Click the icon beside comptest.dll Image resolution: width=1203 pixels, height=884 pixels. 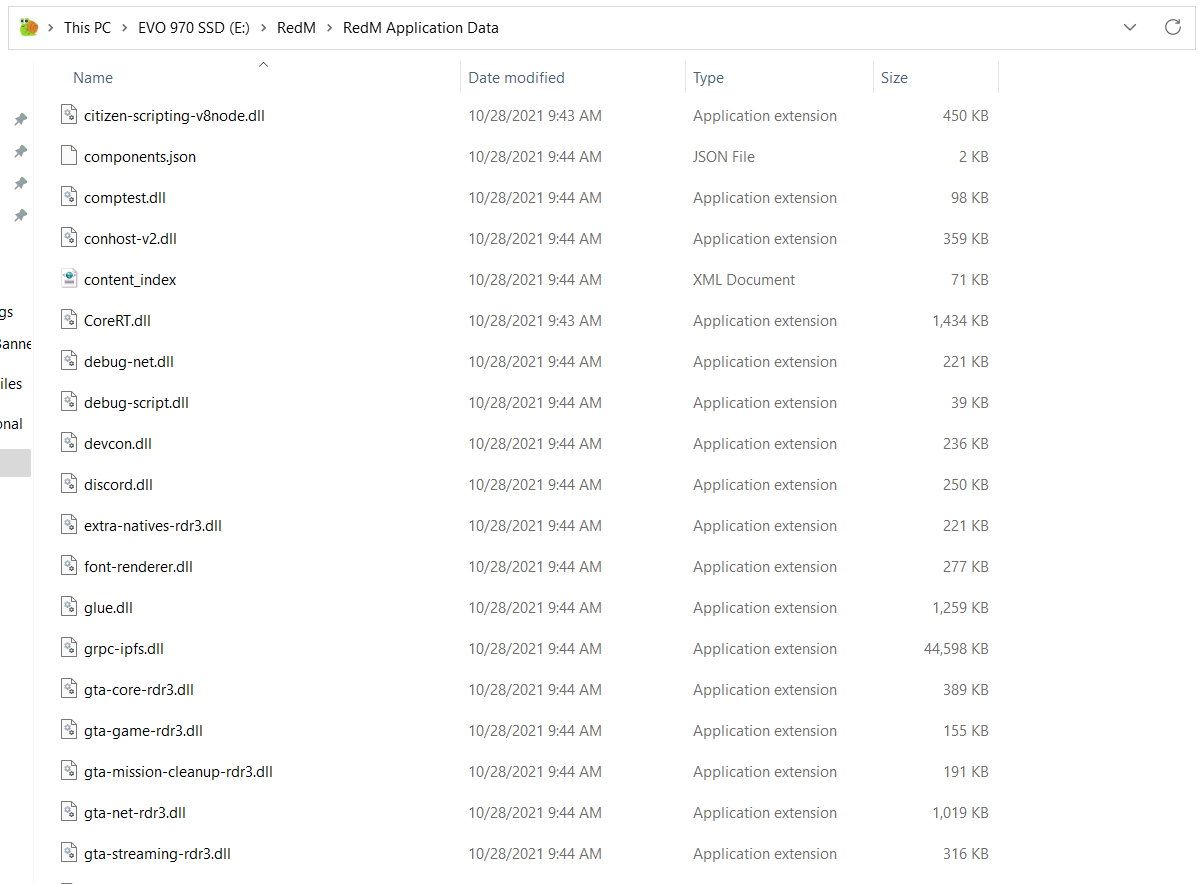[x=69, y=197]
